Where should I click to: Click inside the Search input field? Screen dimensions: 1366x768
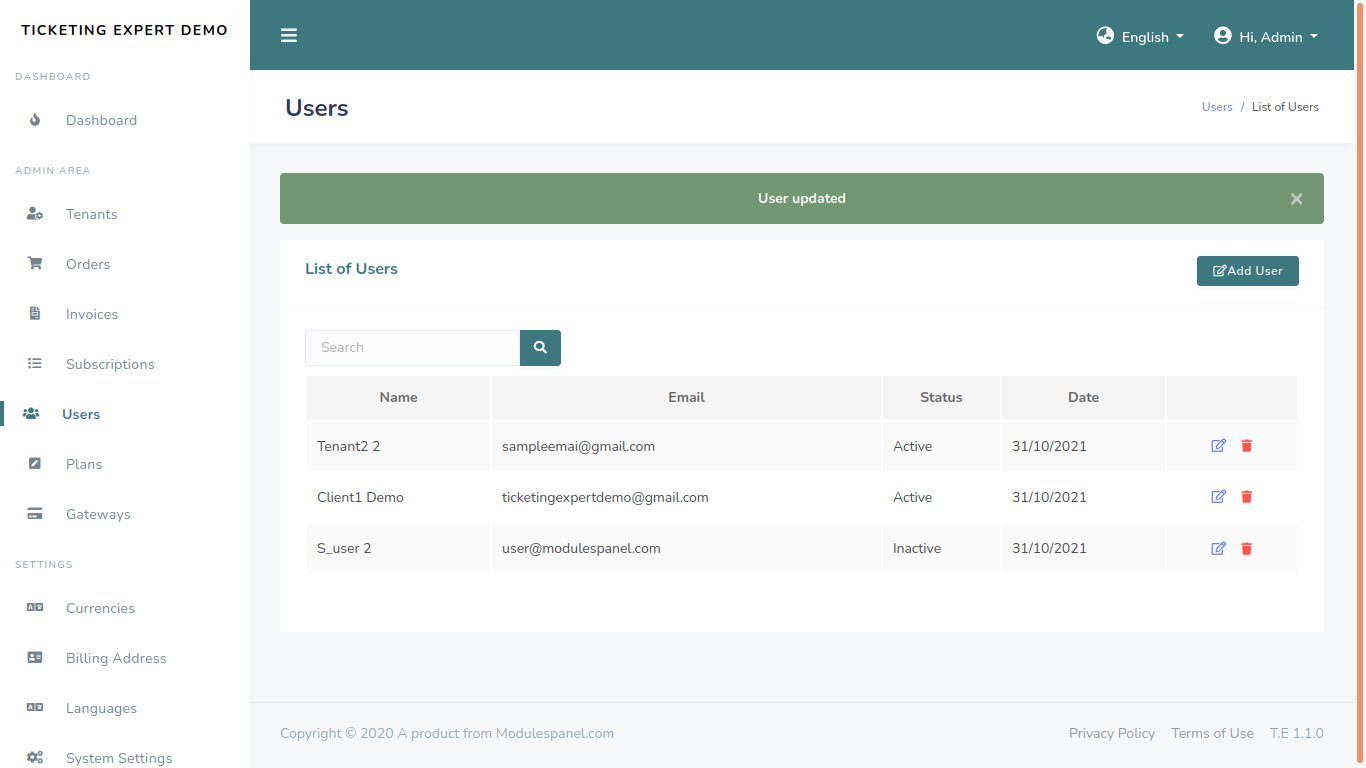[412, 347]
